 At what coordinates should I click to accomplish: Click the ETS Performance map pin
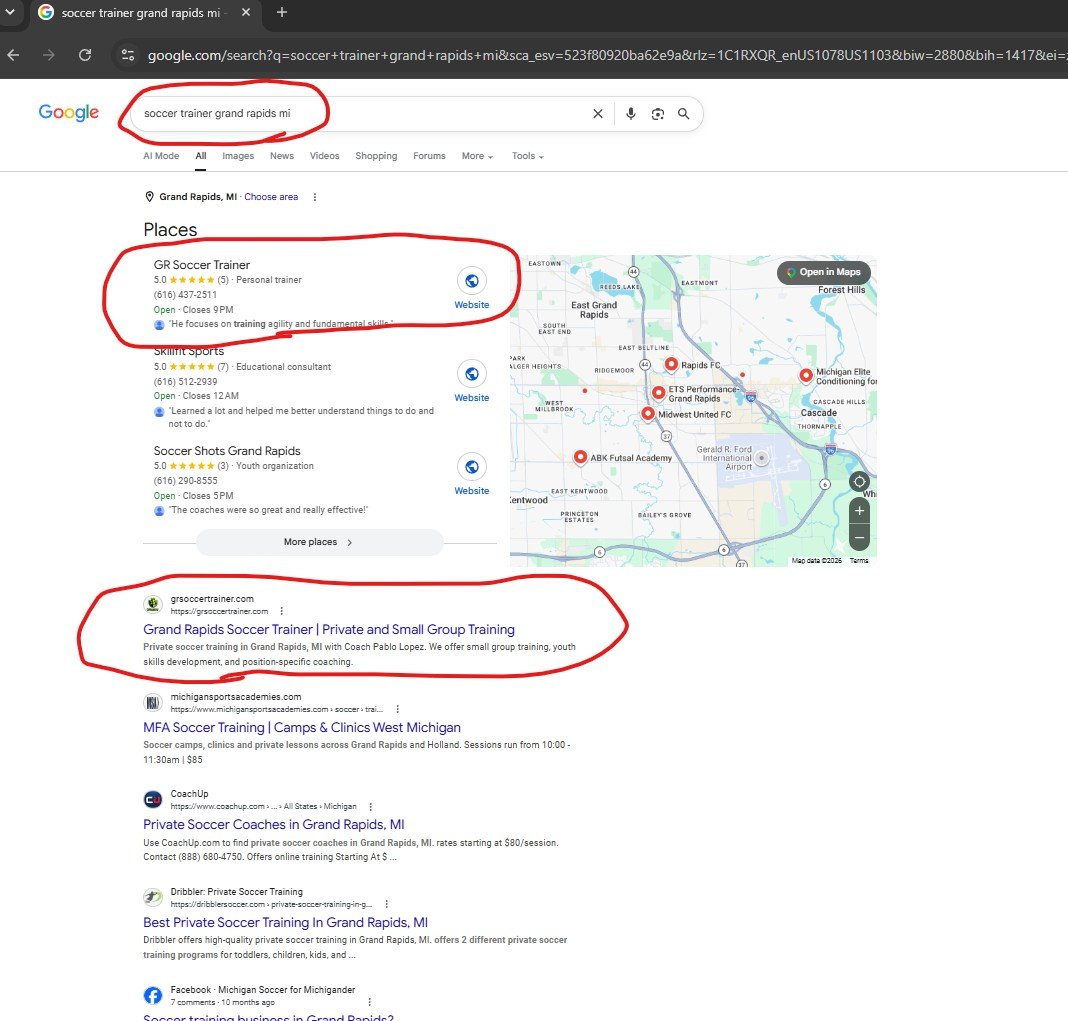(x=658, y=393)
